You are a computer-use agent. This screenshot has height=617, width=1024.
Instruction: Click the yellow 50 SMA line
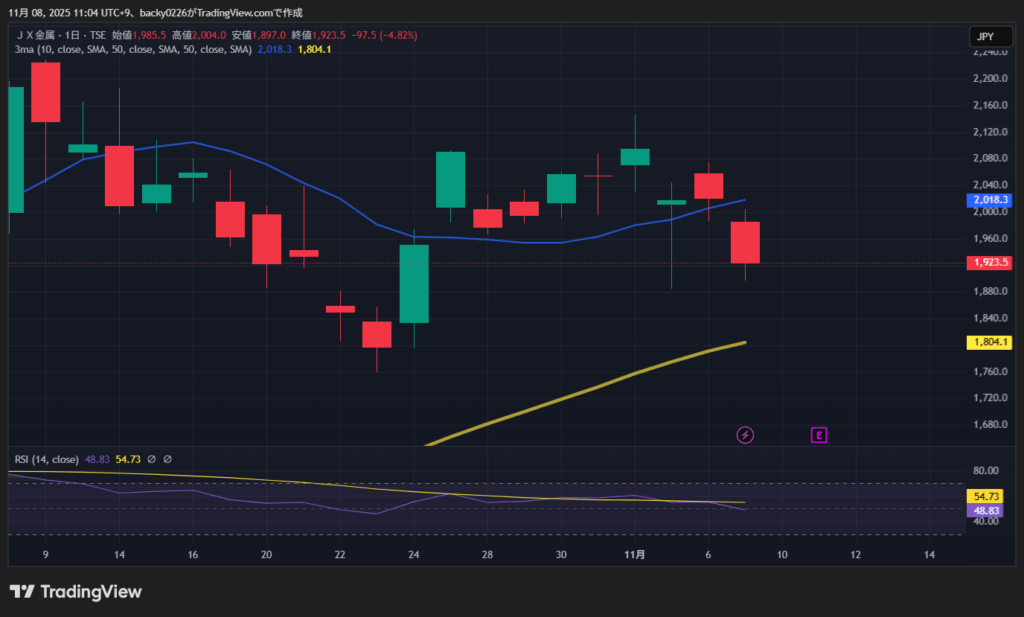click(600, 387)
